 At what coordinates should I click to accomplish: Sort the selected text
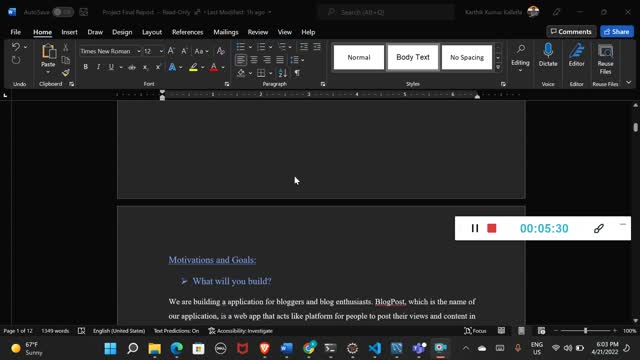point(282,73)
